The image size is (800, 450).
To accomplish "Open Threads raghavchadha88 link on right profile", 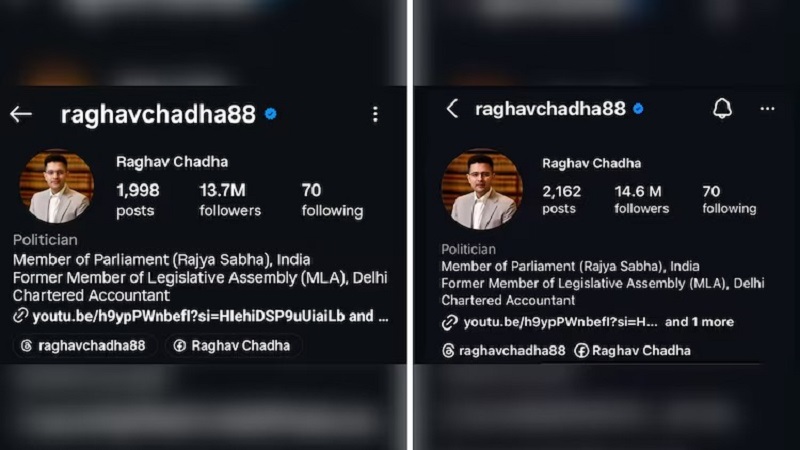I will click(504, 351).
